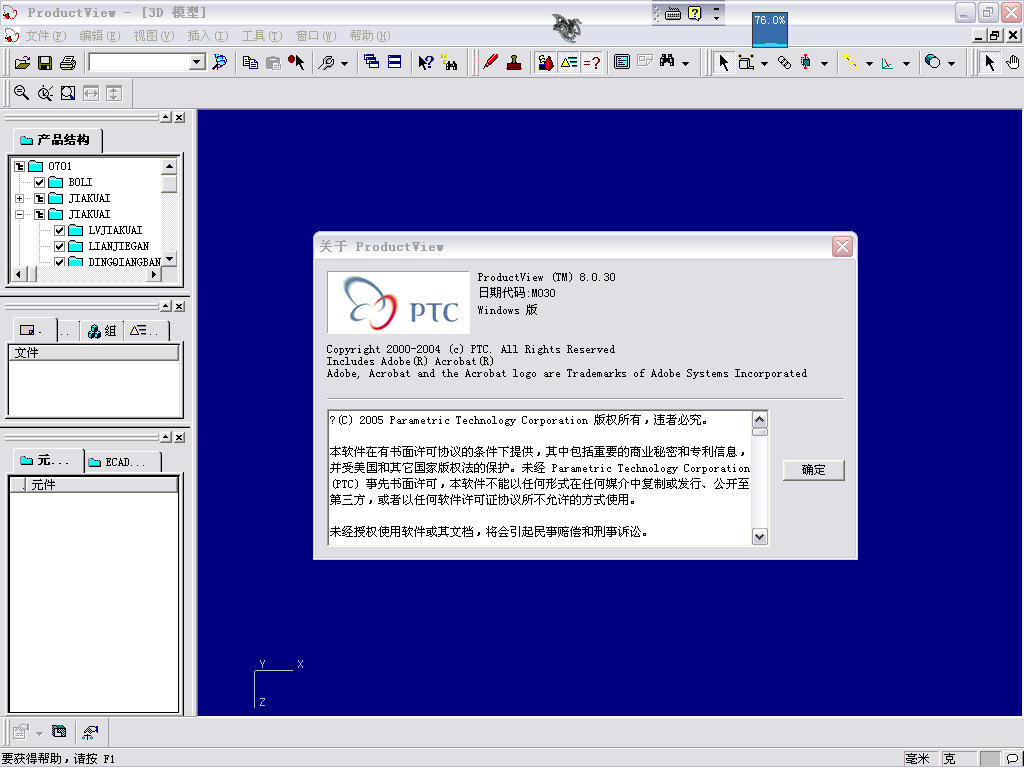Click the bottom toolbar network icon
This screenshot has width=1024, height=768.
click(x=90, y=733)
